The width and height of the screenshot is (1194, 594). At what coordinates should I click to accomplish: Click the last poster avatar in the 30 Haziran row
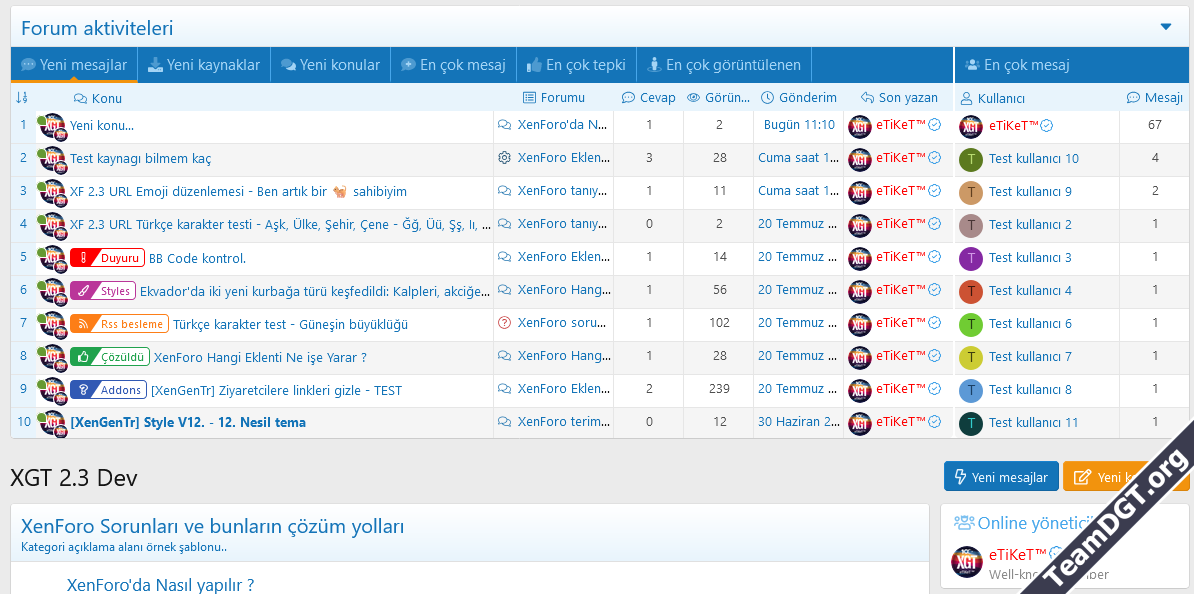[x=860, y=423]
